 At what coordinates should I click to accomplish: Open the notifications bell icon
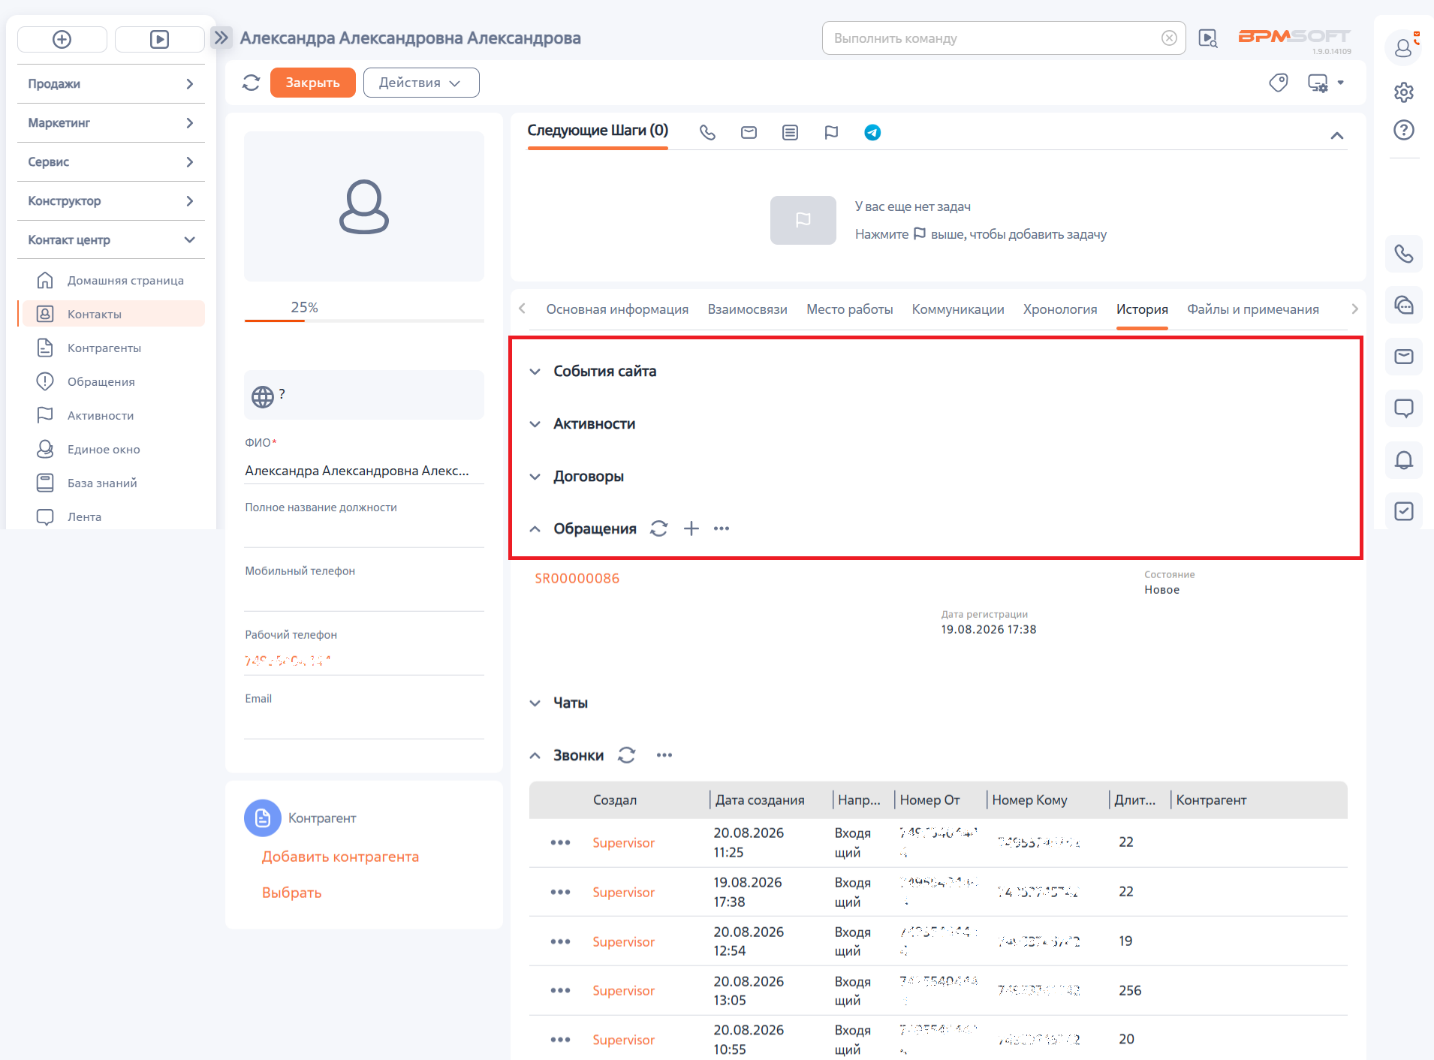tap(1404, 460)
